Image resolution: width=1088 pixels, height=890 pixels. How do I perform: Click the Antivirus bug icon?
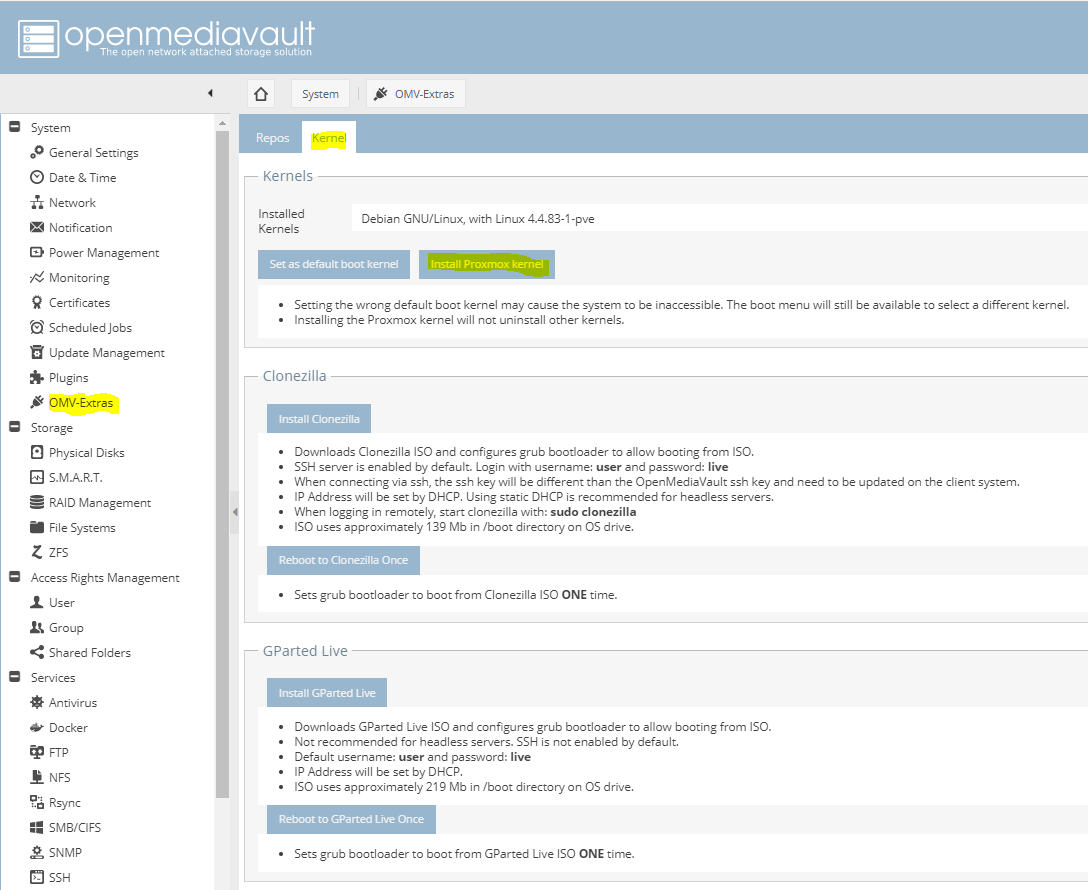coord(37,701)
